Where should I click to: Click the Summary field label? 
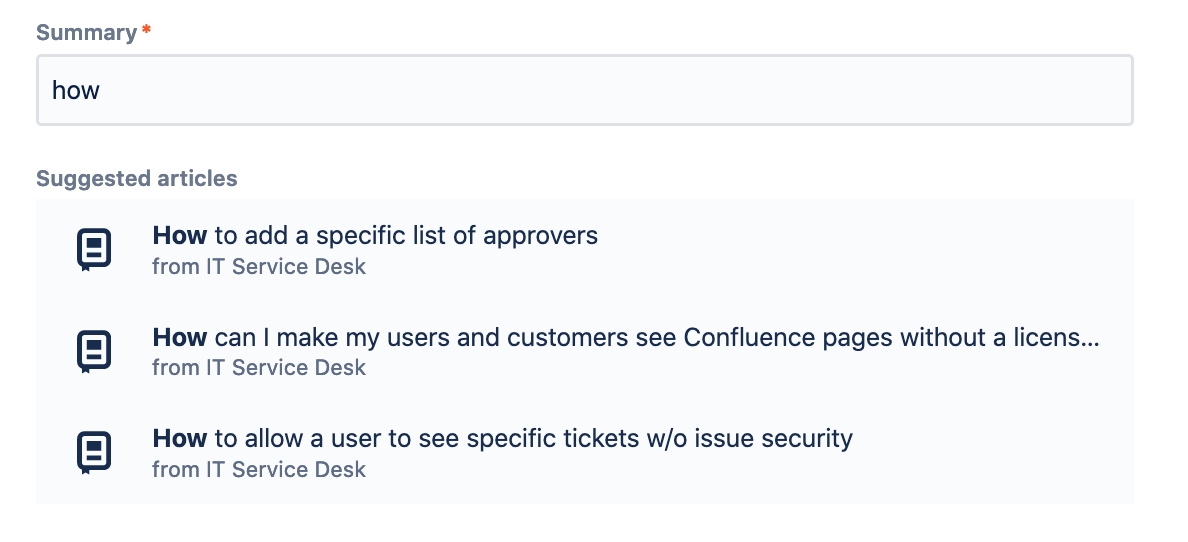(86, 33)
